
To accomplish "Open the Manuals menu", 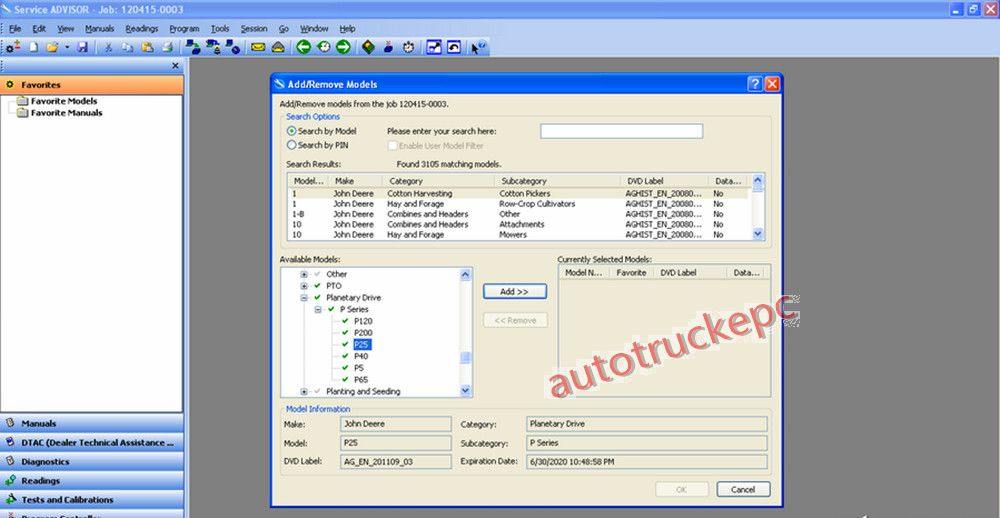I will point(99,29).
